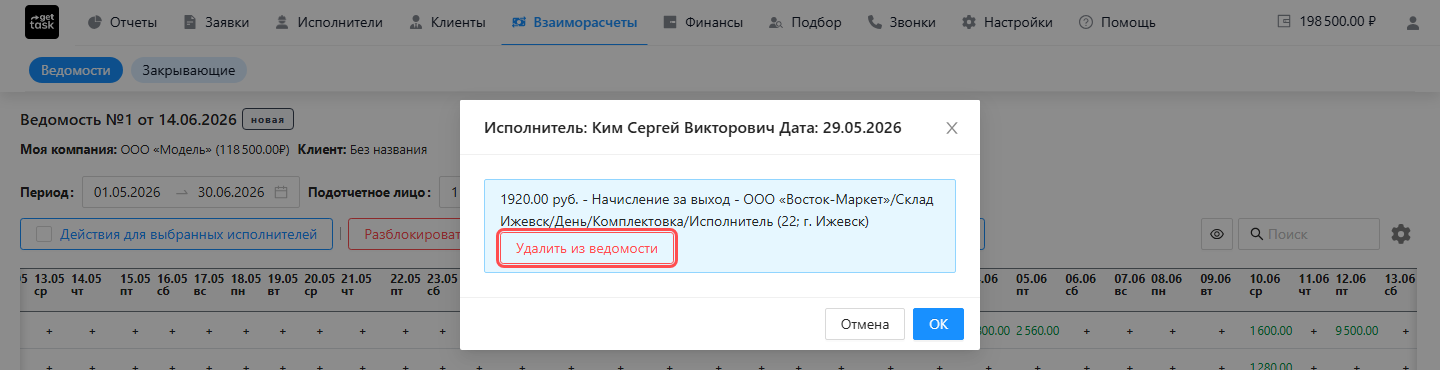Click the Поиск search field
Screen dimensions: 1440x370
1310,234
